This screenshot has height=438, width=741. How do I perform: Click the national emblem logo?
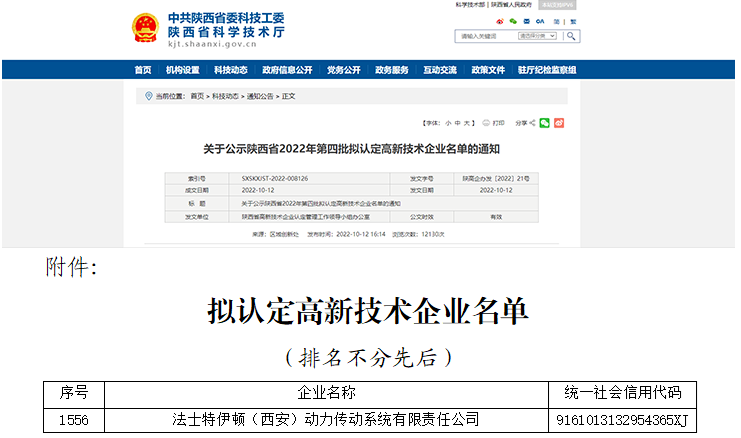click(145, 28)
